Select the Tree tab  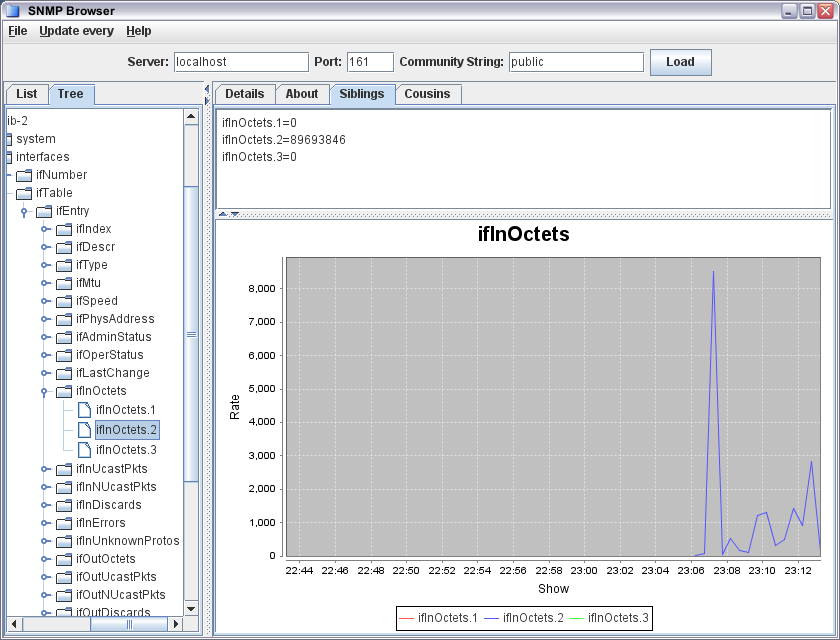71,94
